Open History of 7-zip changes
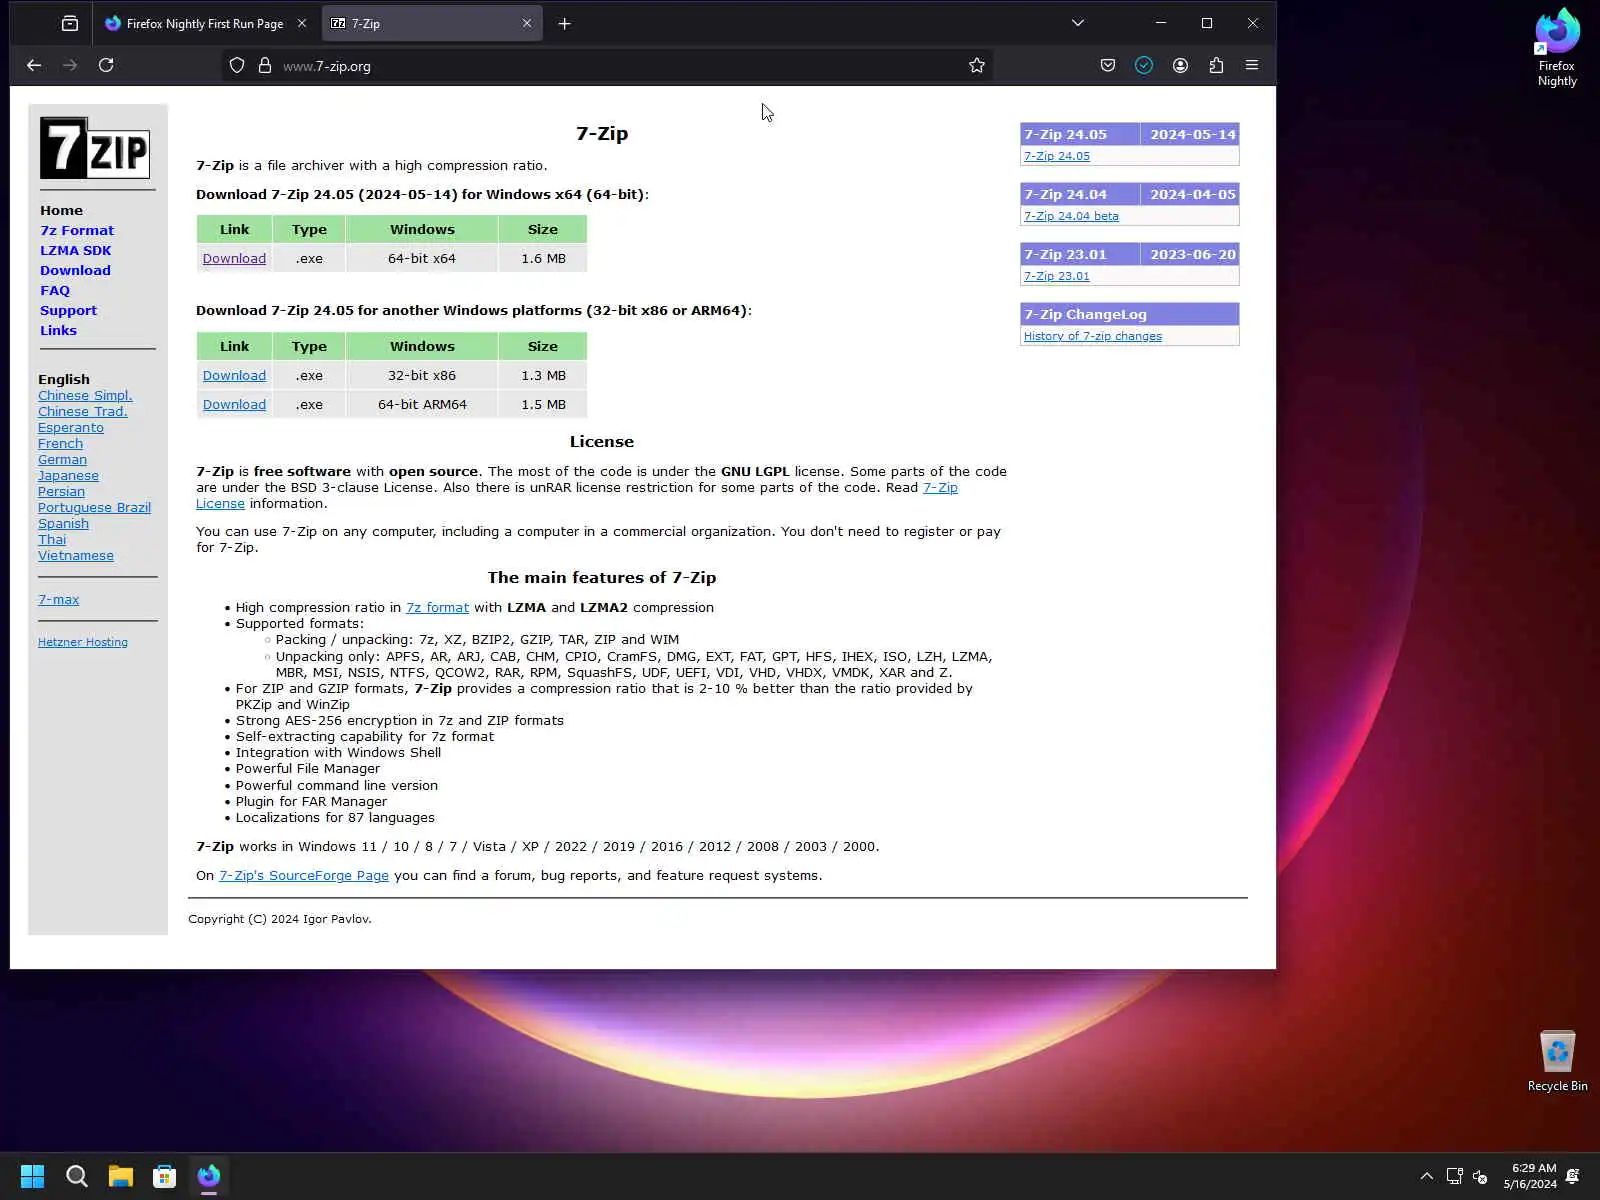Viewport: 1600px width, 1200px height. click(1093, 336)
